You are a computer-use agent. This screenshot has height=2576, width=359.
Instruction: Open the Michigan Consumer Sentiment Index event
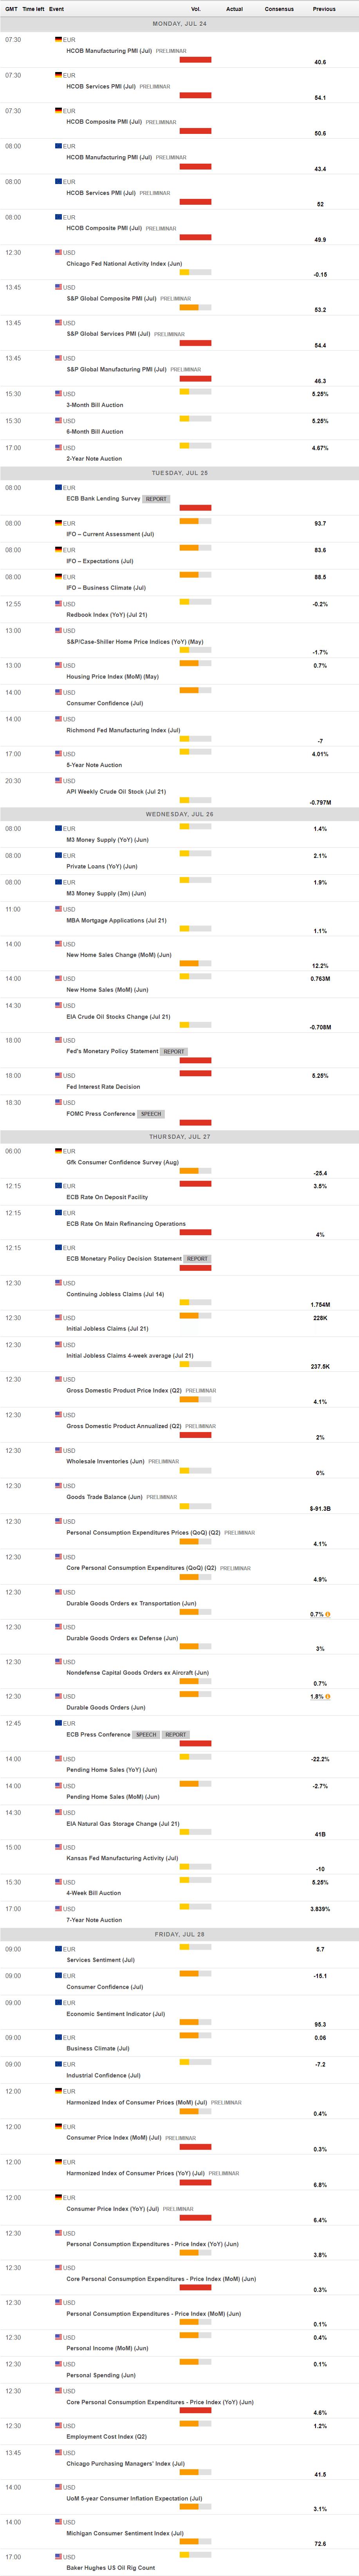[125, 2533]
